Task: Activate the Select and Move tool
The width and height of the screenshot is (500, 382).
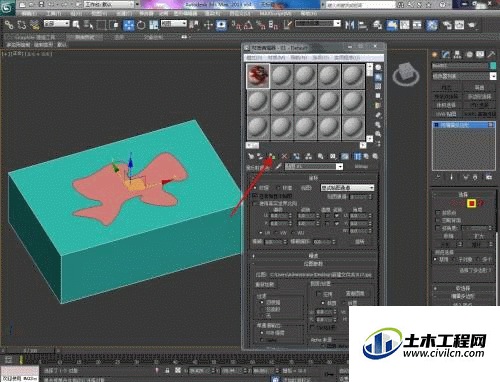Action: point(129,25)
